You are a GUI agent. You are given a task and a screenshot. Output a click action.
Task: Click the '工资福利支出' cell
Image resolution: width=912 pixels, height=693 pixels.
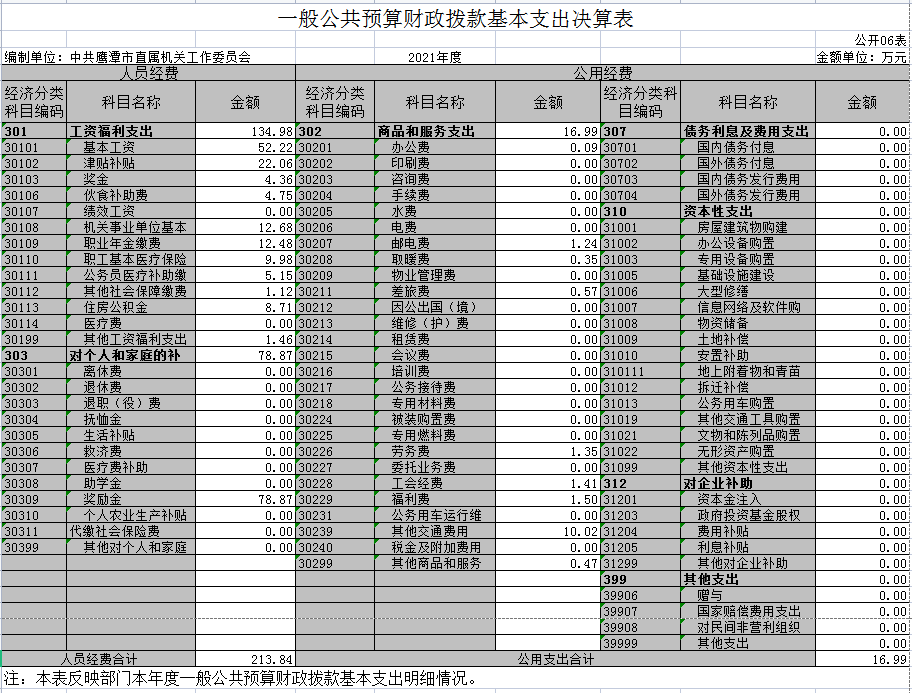[131, 131]
